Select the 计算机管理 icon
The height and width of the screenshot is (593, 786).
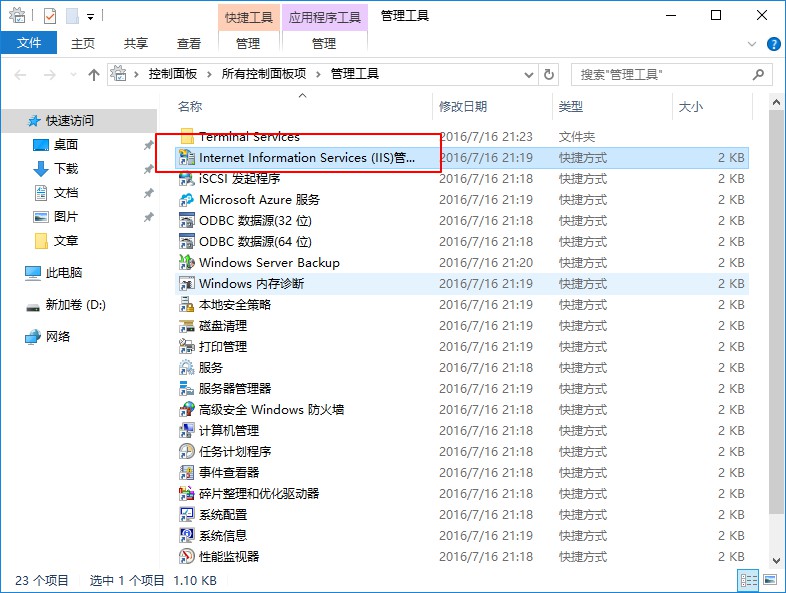187,431
